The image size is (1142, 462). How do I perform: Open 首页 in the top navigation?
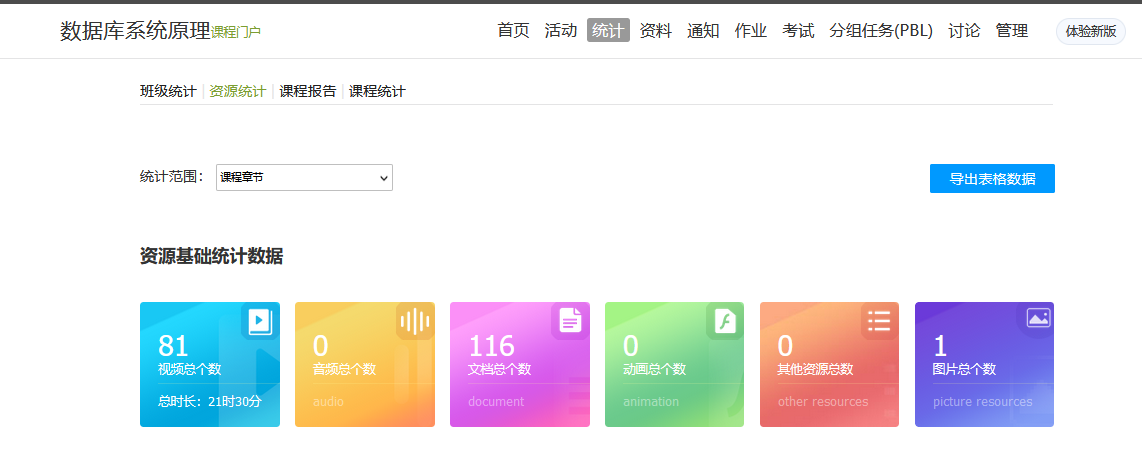[513, 31]
